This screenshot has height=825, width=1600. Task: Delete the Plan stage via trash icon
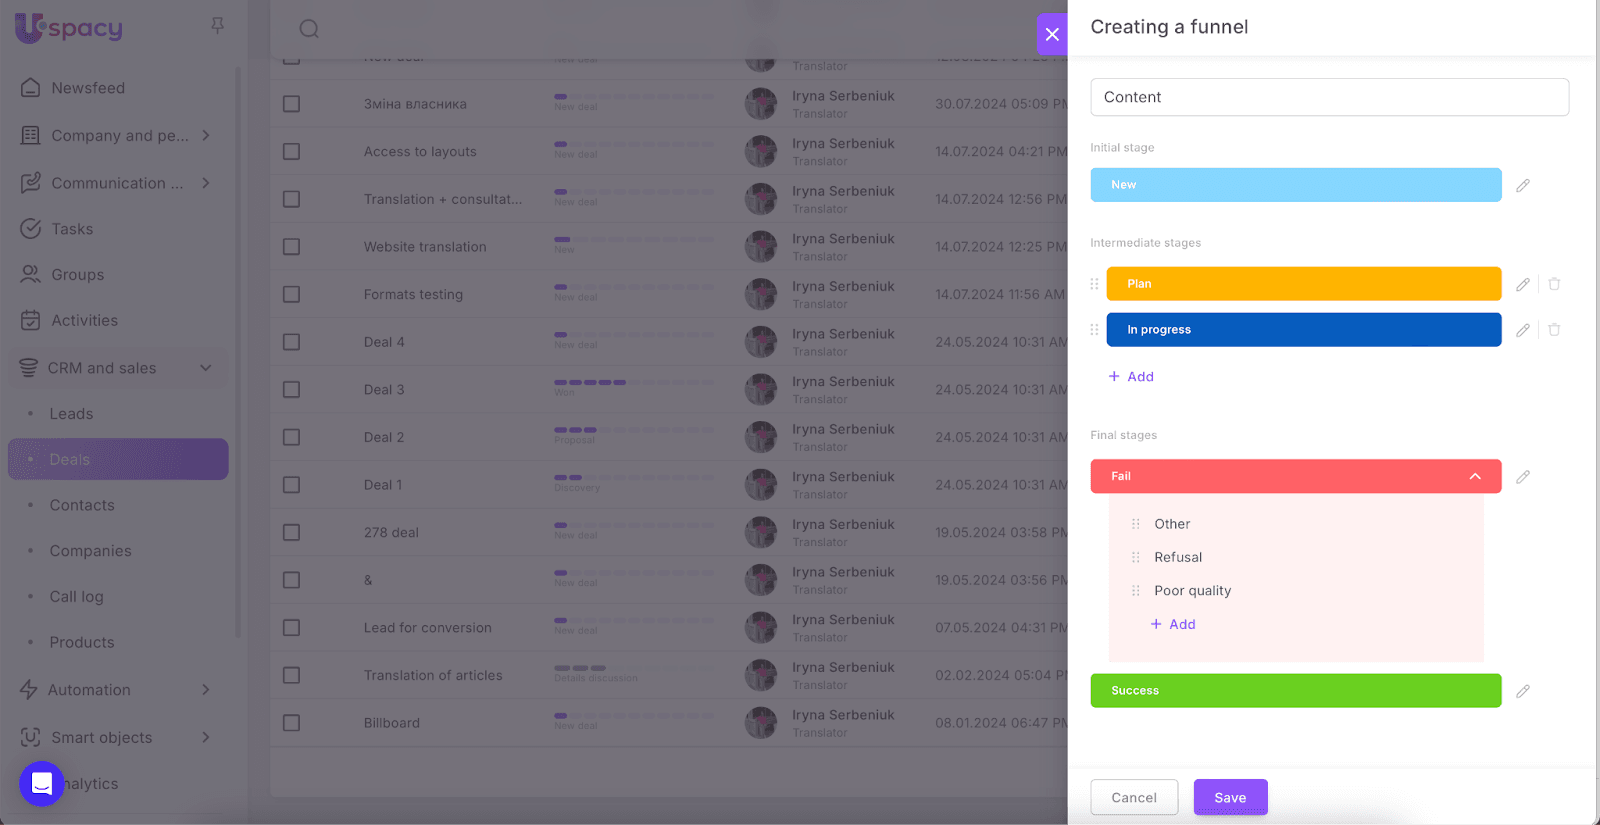tap(1554, 284)
